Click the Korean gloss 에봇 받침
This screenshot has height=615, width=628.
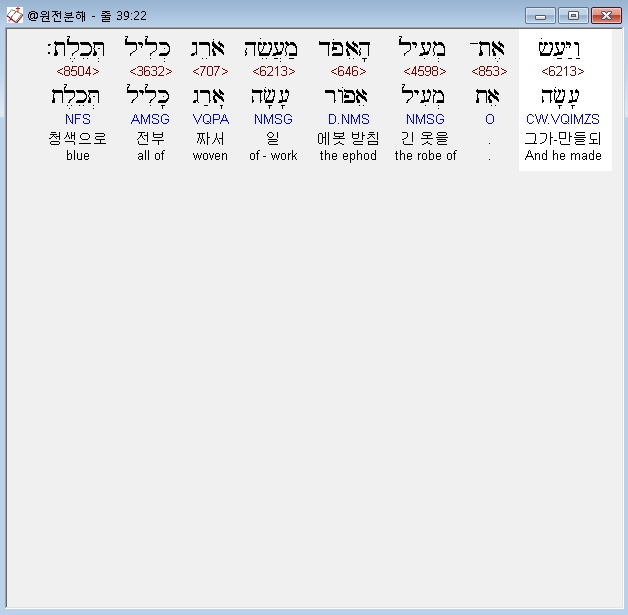pos(348,139)
